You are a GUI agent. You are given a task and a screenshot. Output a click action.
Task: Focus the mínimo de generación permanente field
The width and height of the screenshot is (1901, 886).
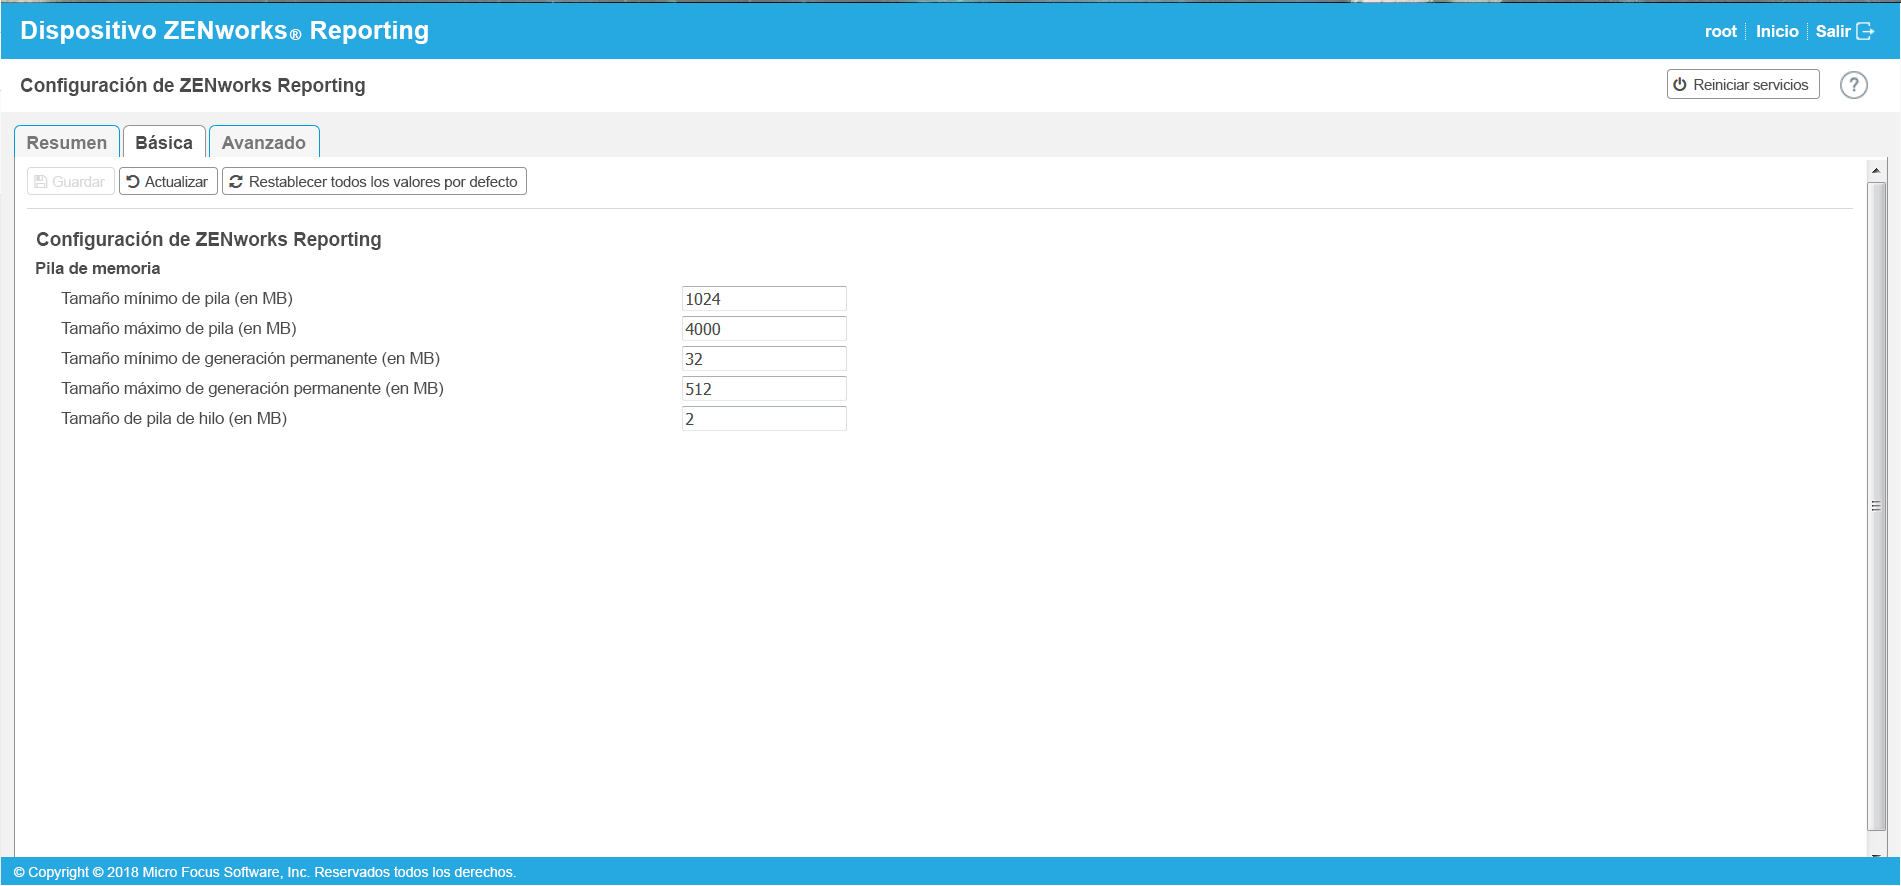[764, 359]
